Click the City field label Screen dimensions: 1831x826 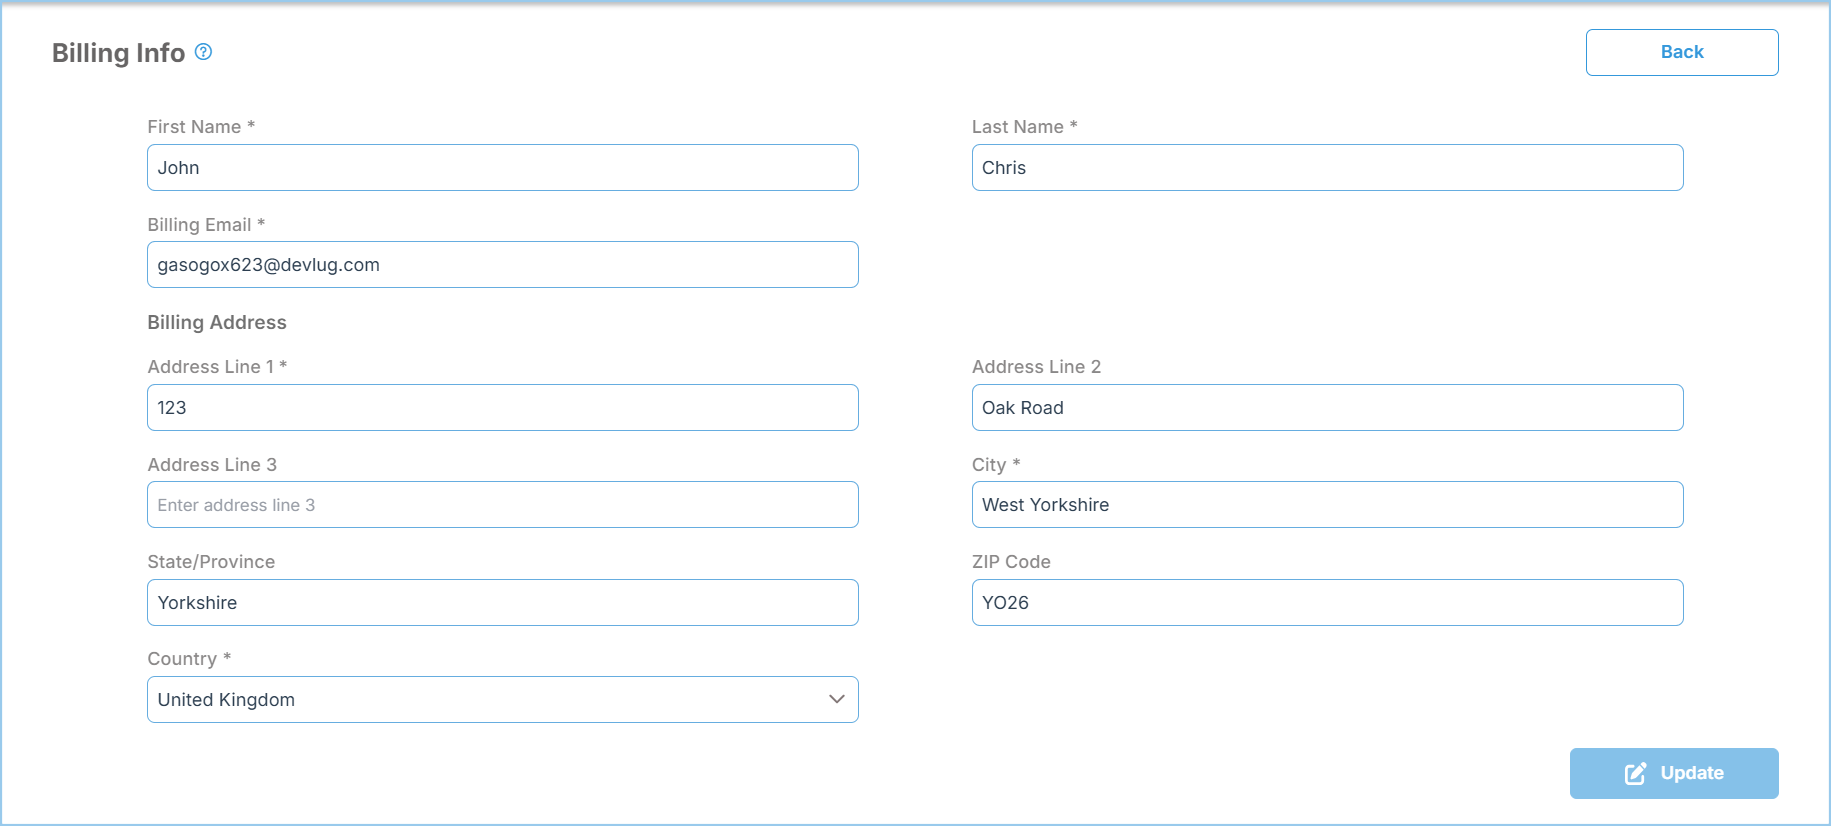pyautogui.click(x=989, y=465)
